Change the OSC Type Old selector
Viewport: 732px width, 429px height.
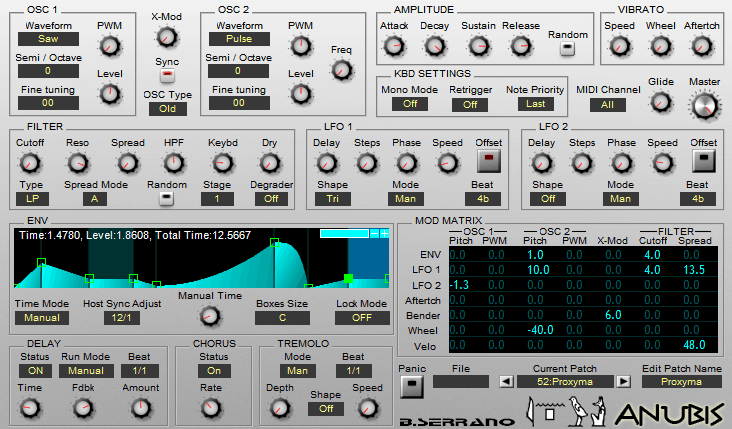click(x=168, y=109)
